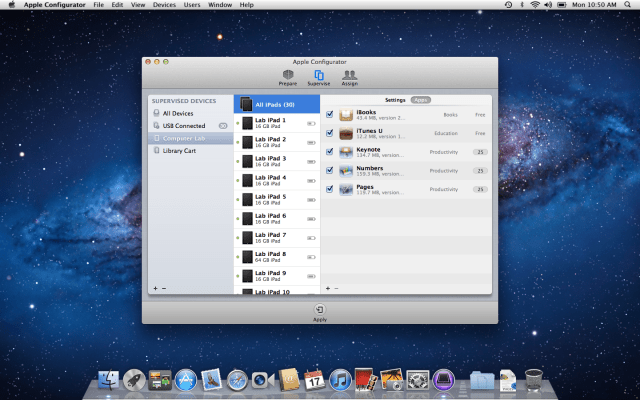The height and width of the screenshot is (400, 640).
Task: Click the Numbers app icon in list
Action: 346,170
